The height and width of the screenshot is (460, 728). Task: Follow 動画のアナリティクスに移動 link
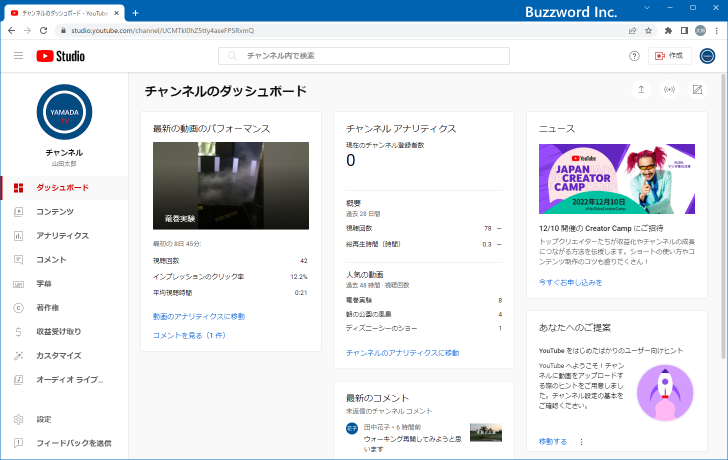click(x=199, y=317)
